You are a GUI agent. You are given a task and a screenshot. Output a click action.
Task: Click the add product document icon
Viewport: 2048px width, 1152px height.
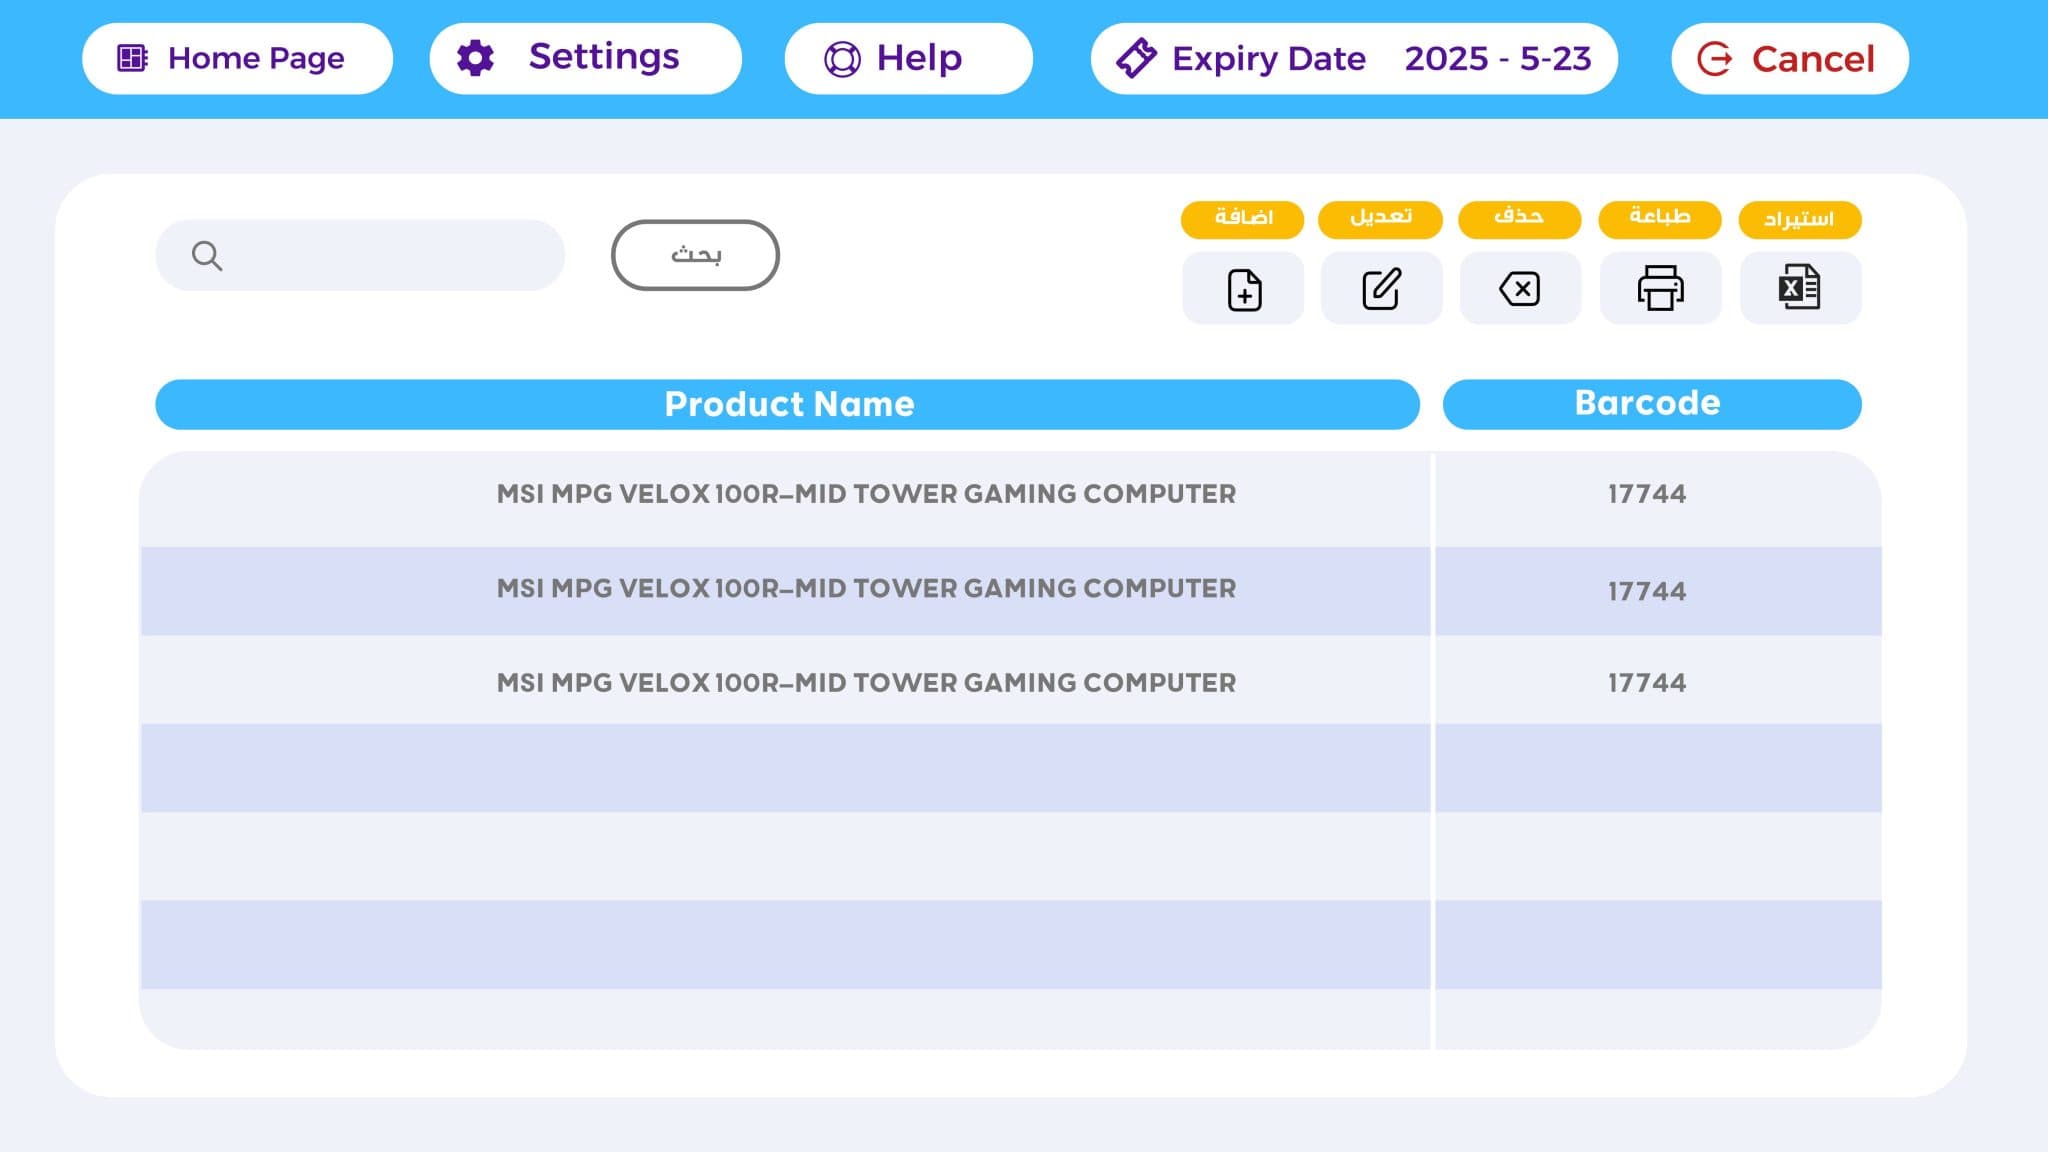(1243, 289)
